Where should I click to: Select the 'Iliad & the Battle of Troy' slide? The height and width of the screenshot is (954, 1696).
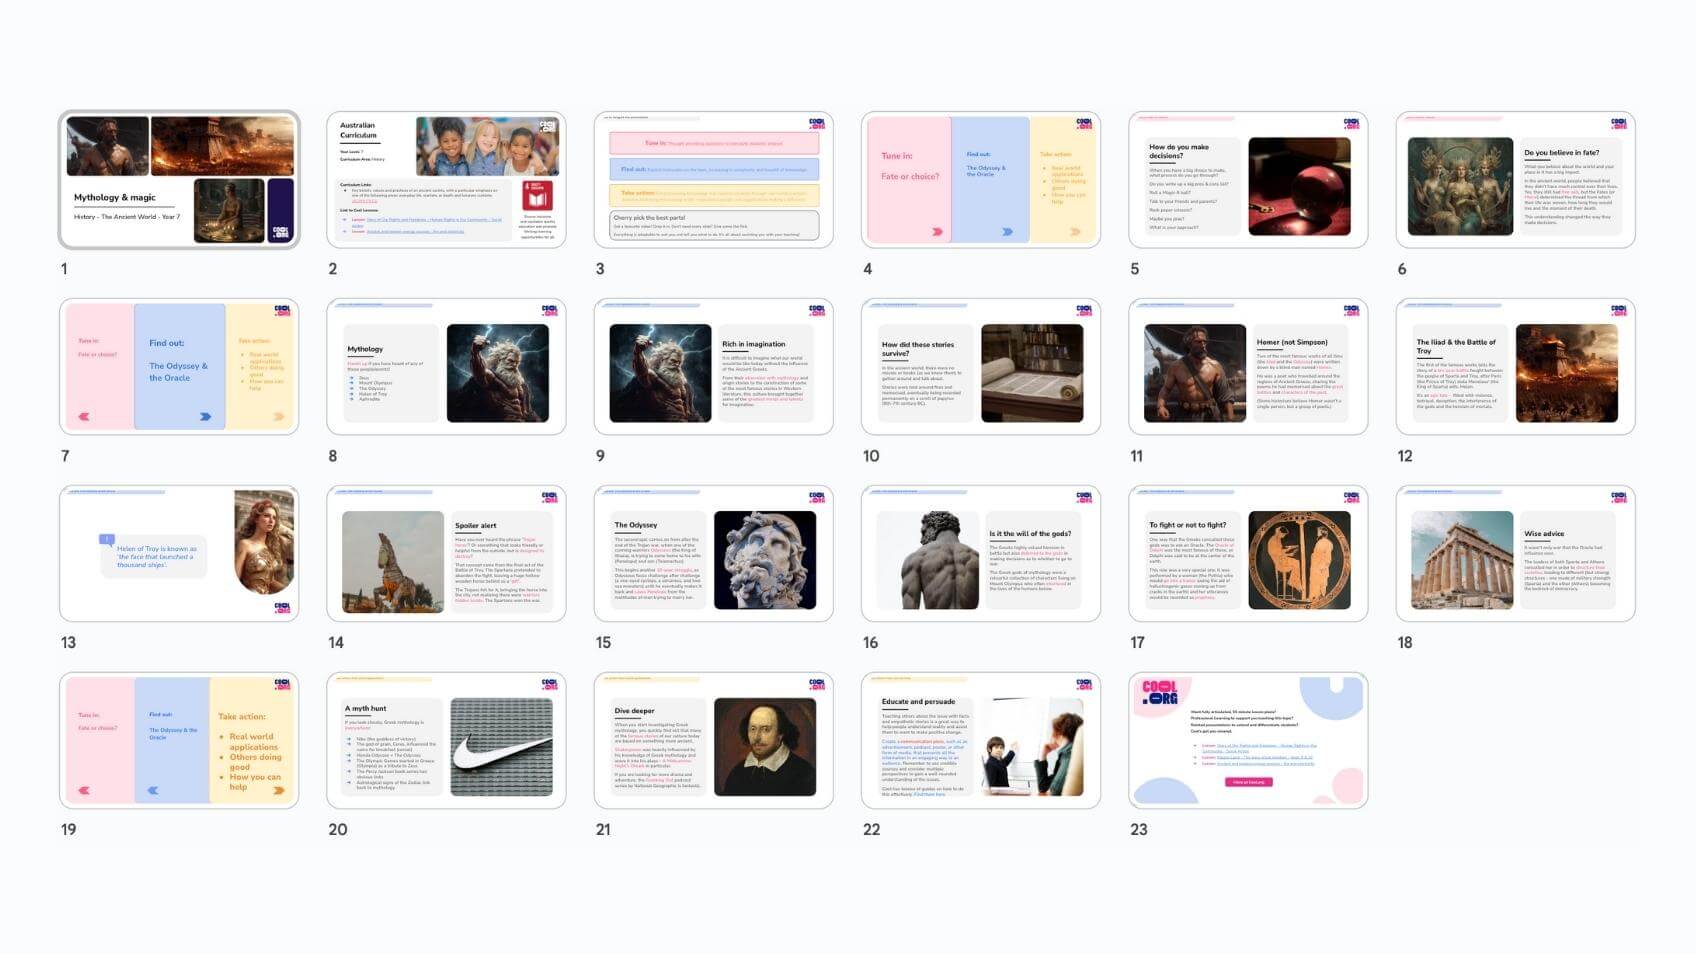pos(1515,367)
